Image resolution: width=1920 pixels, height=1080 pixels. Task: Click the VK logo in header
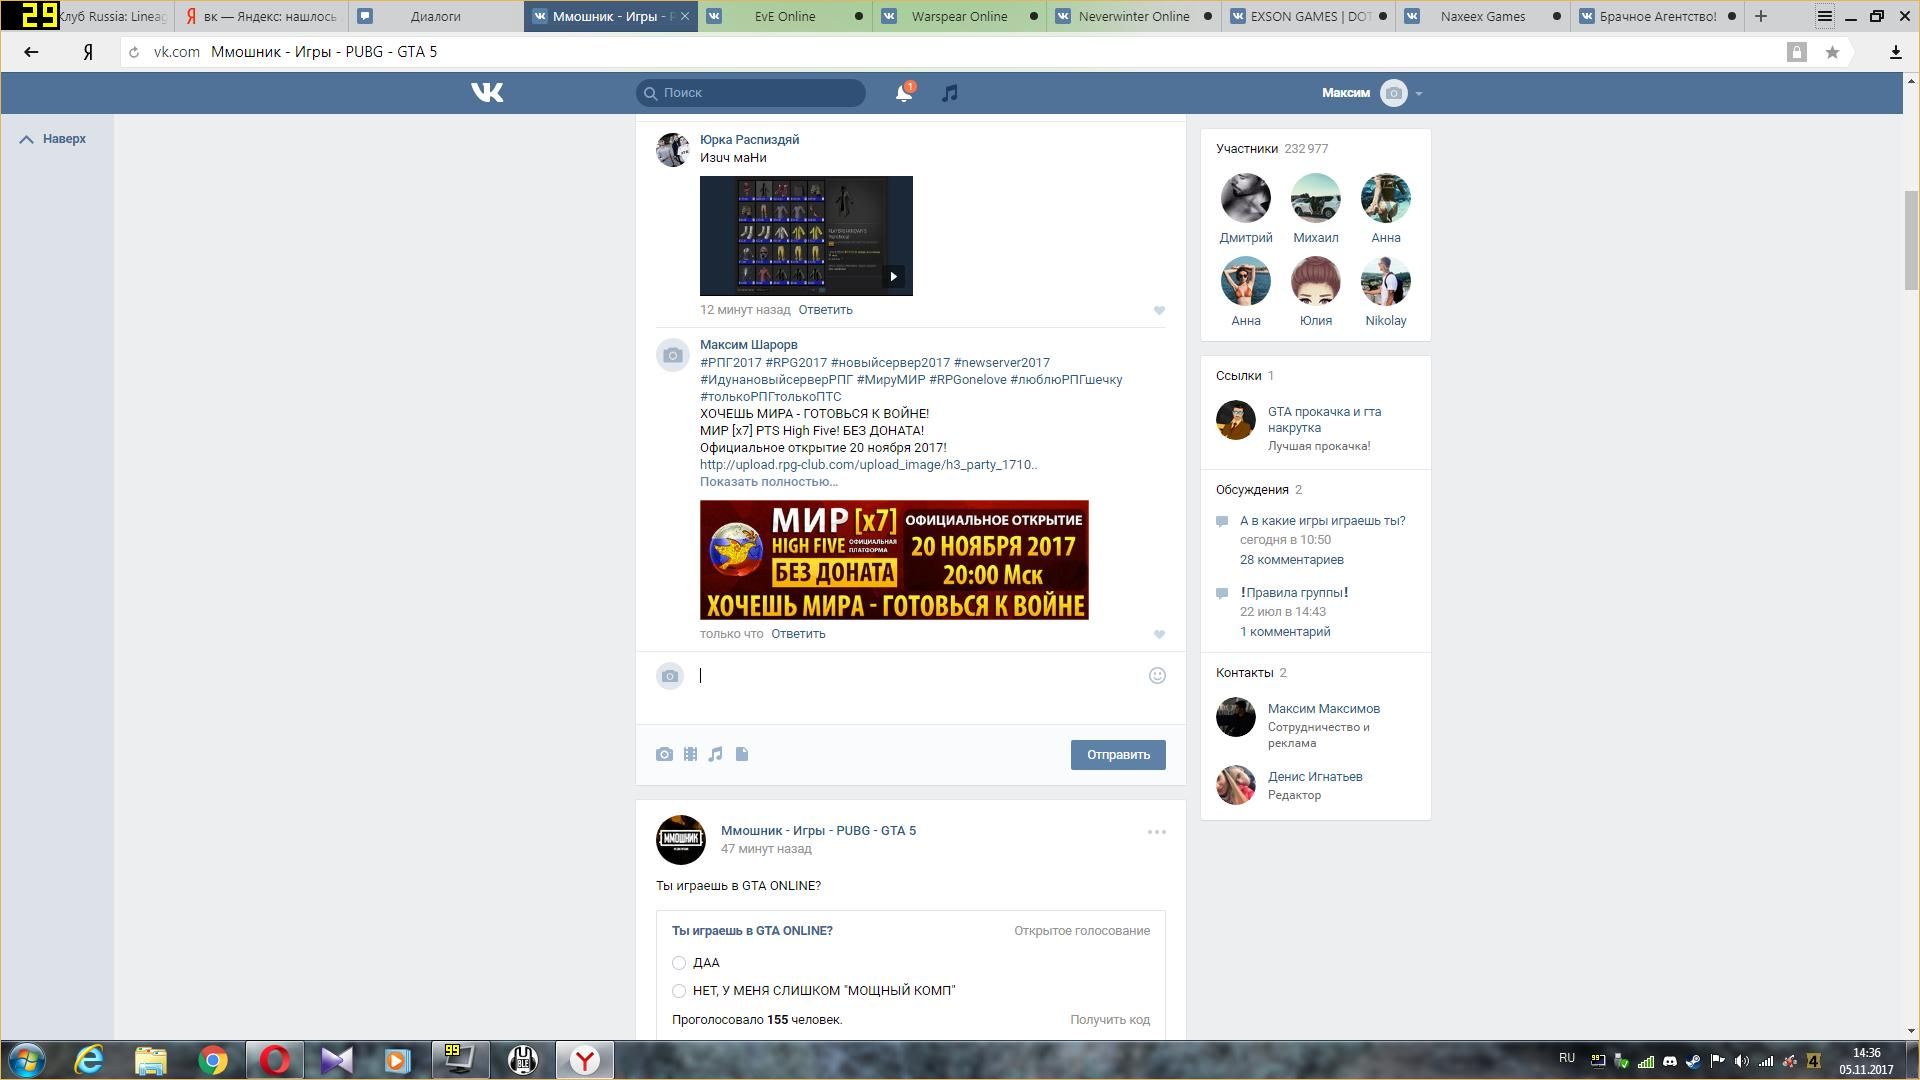pyautogui.click(x=487, y=93)
